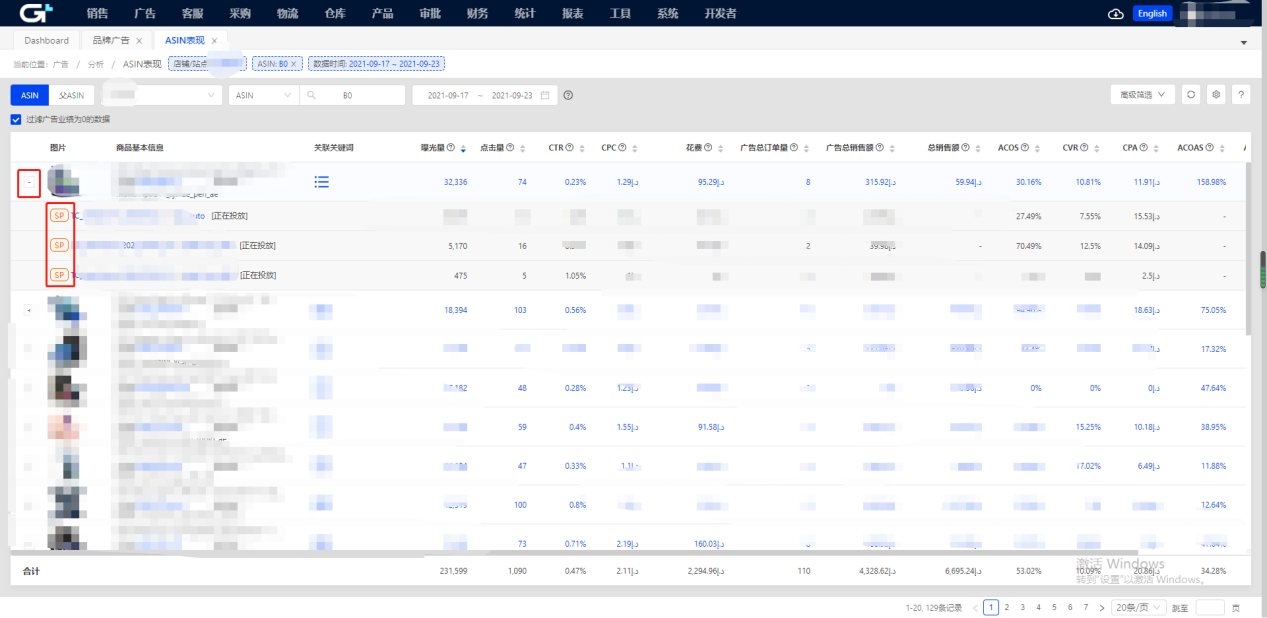
Task: Uncheck the 过滤广告业绩为0的数据 checkbox
Action: pos(15,119)
